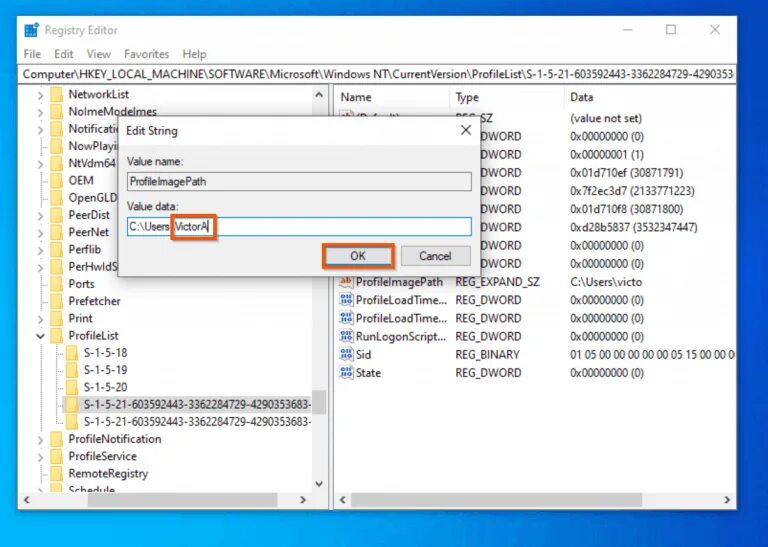Viewport: 768px width, 547px height.
Task: Click the registry path address bar
Action: 377,74
